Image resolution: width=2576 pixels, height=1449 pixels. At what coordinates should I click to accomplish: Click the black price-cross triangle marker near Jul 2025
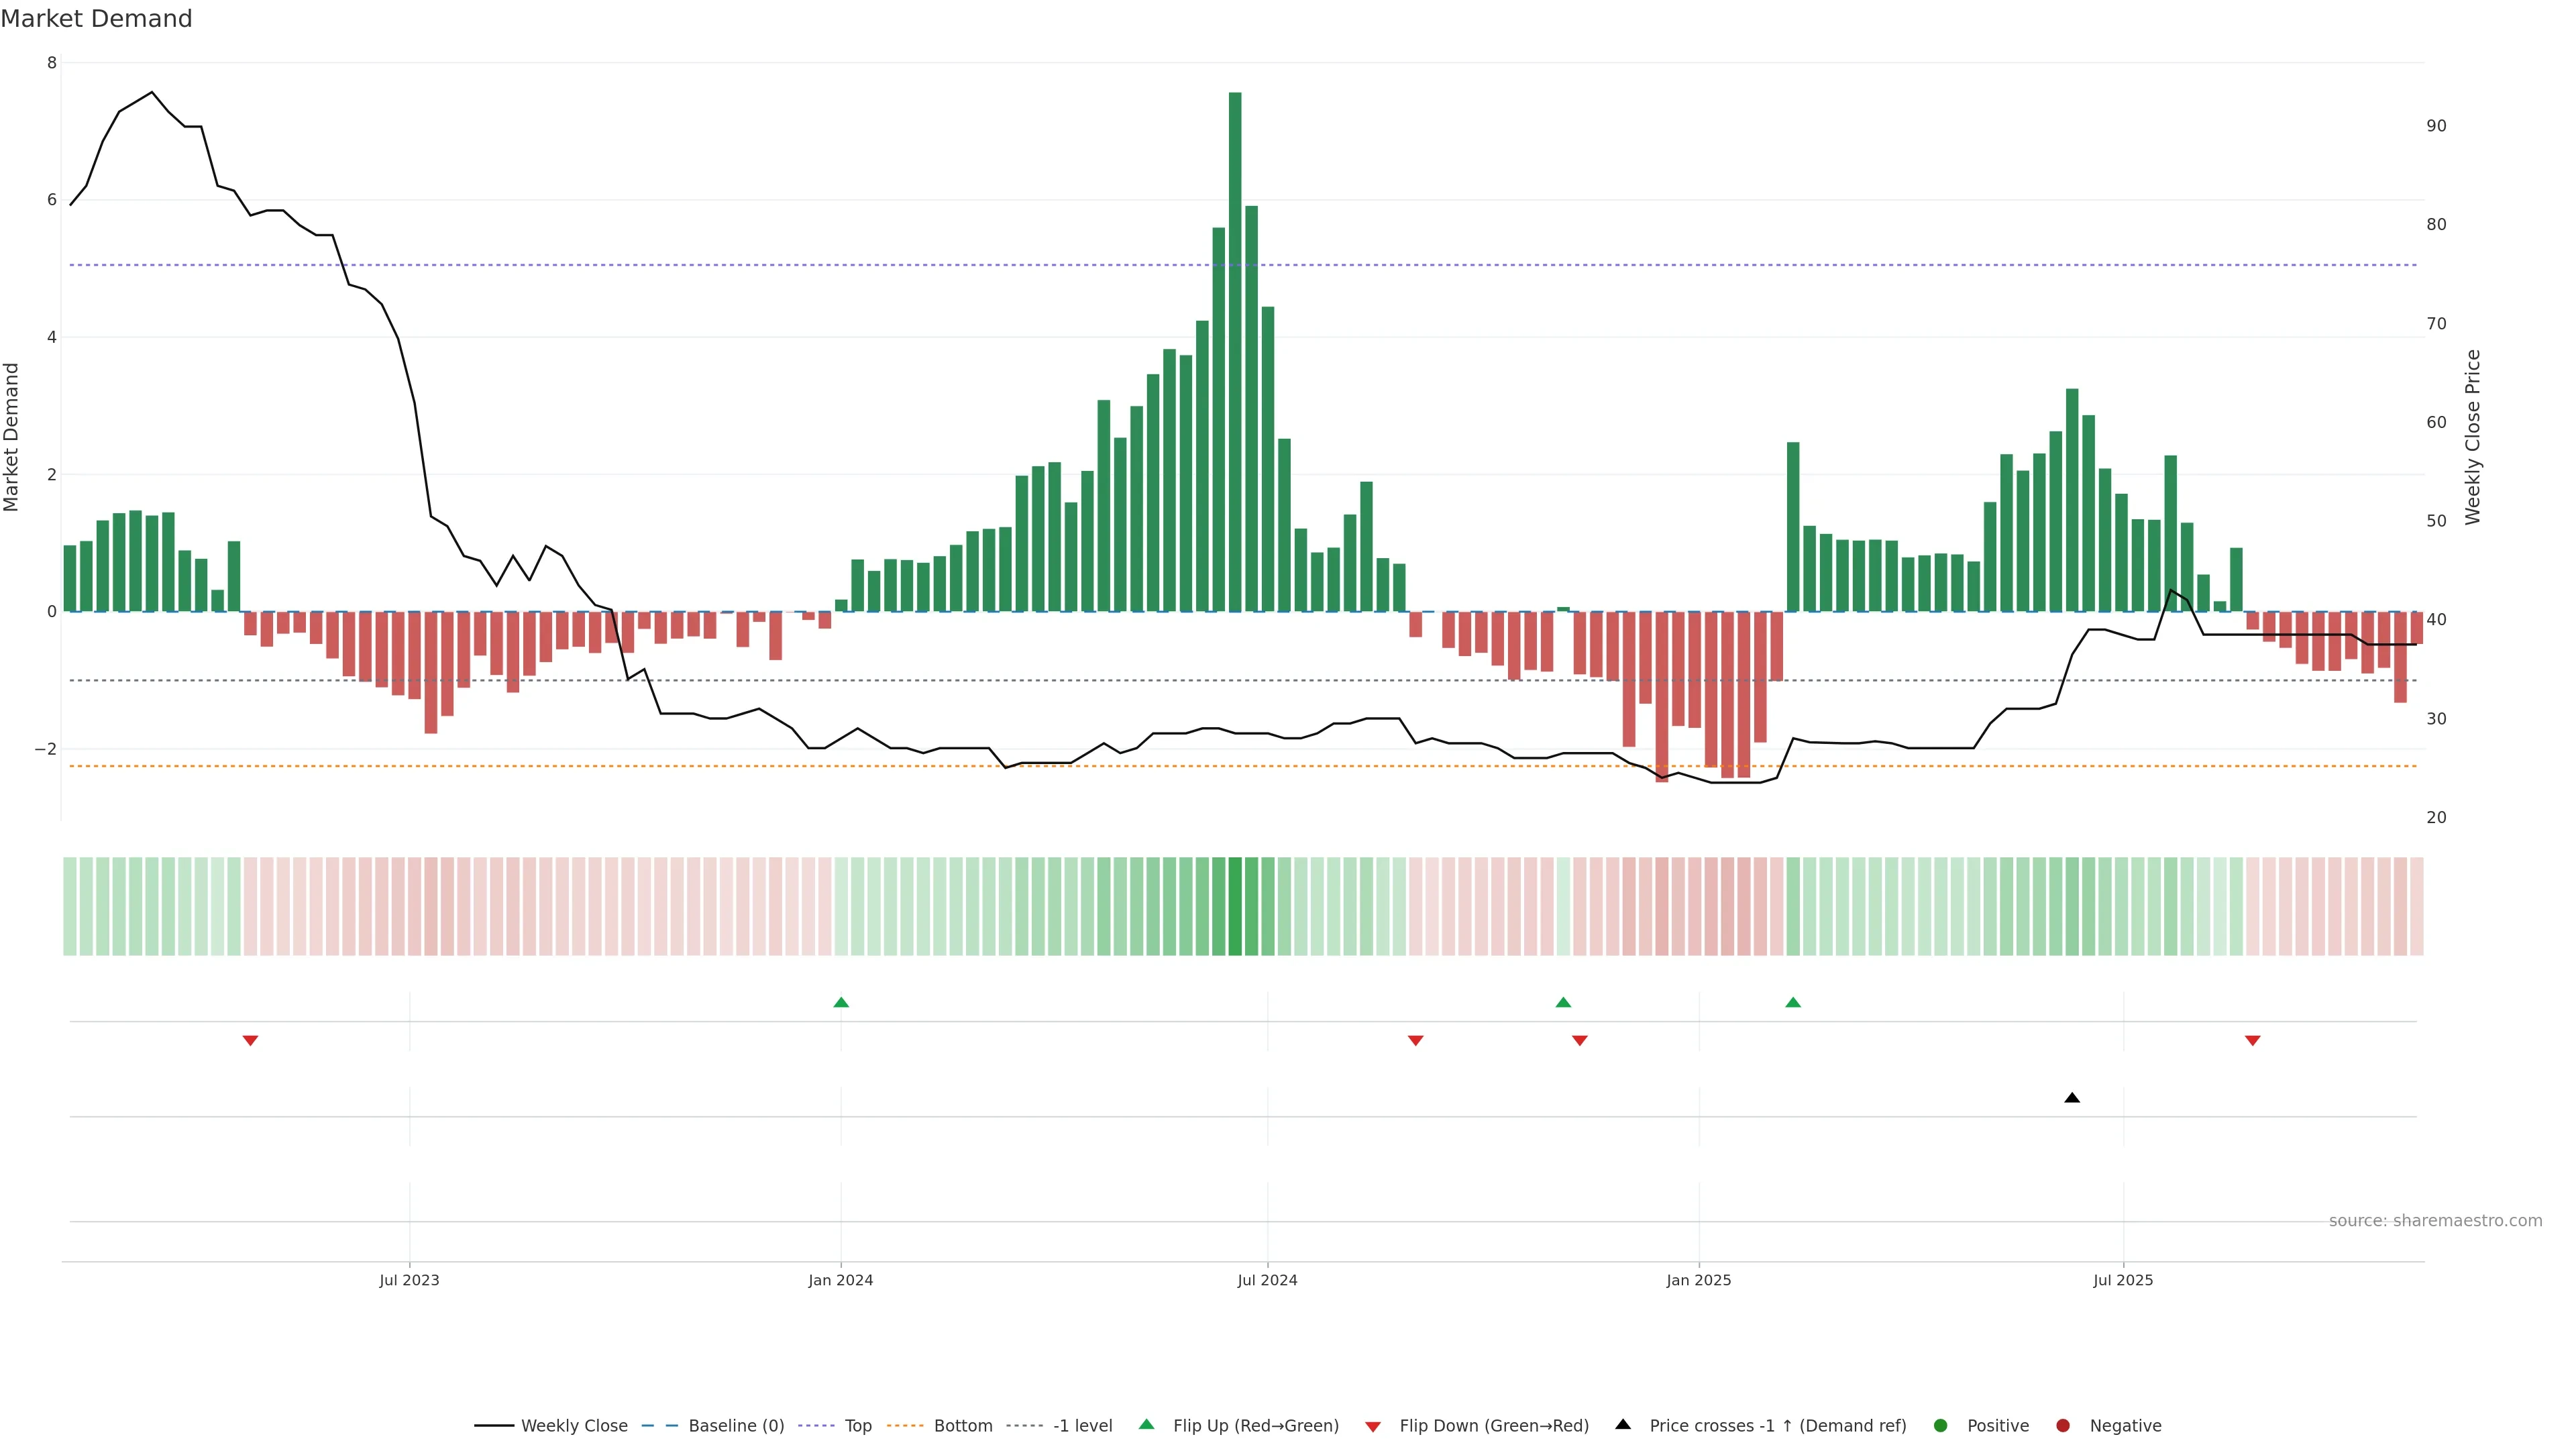coord(2072,1098)
